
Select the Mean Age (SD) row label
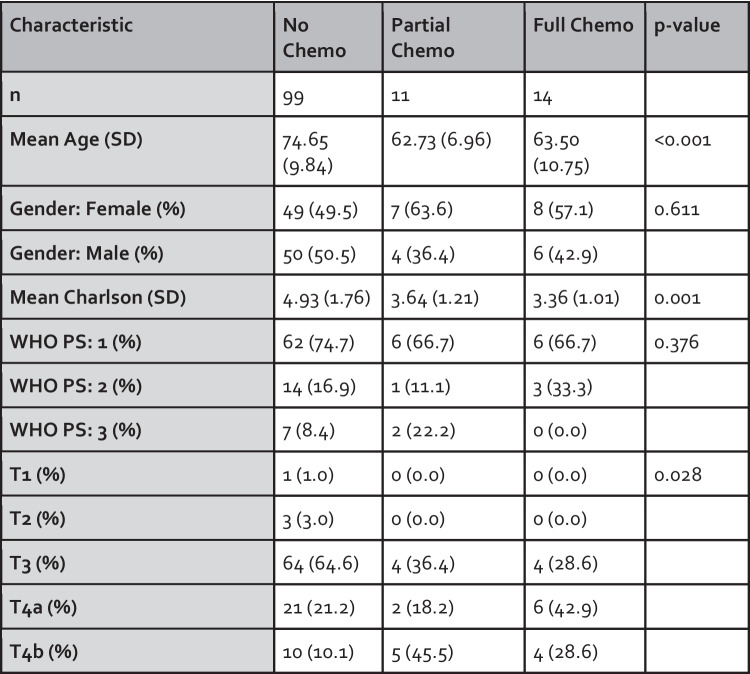click(138, 151)
